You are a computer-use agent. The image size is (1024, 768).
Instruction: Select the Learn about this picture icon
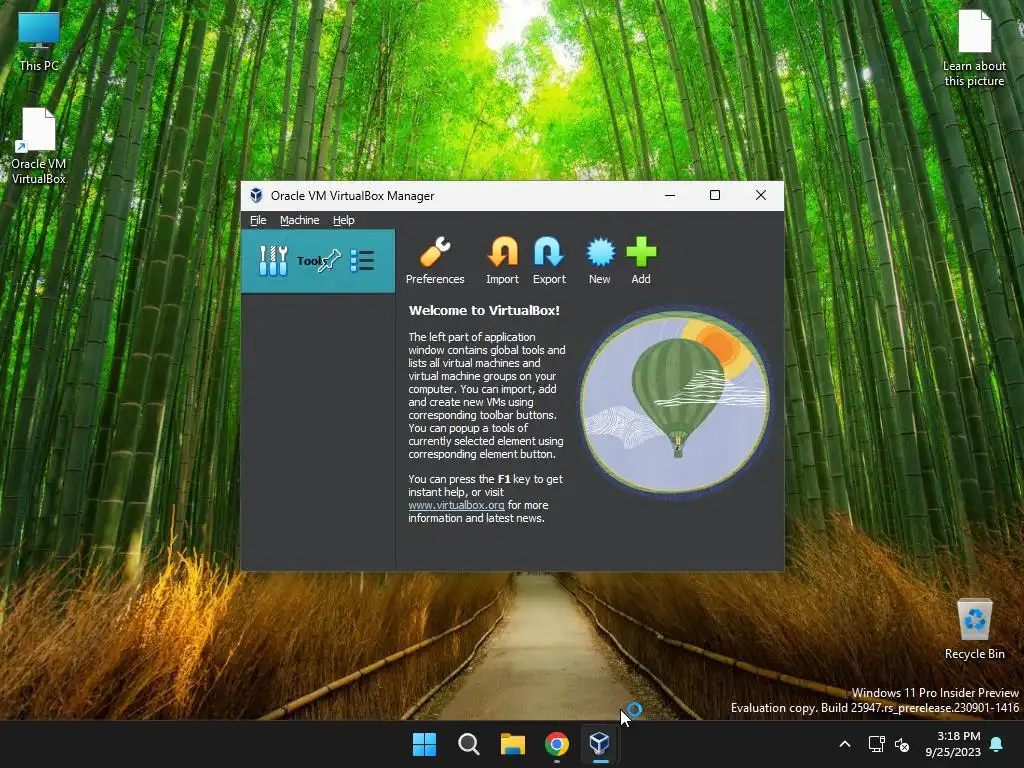(x=974, y=48)
